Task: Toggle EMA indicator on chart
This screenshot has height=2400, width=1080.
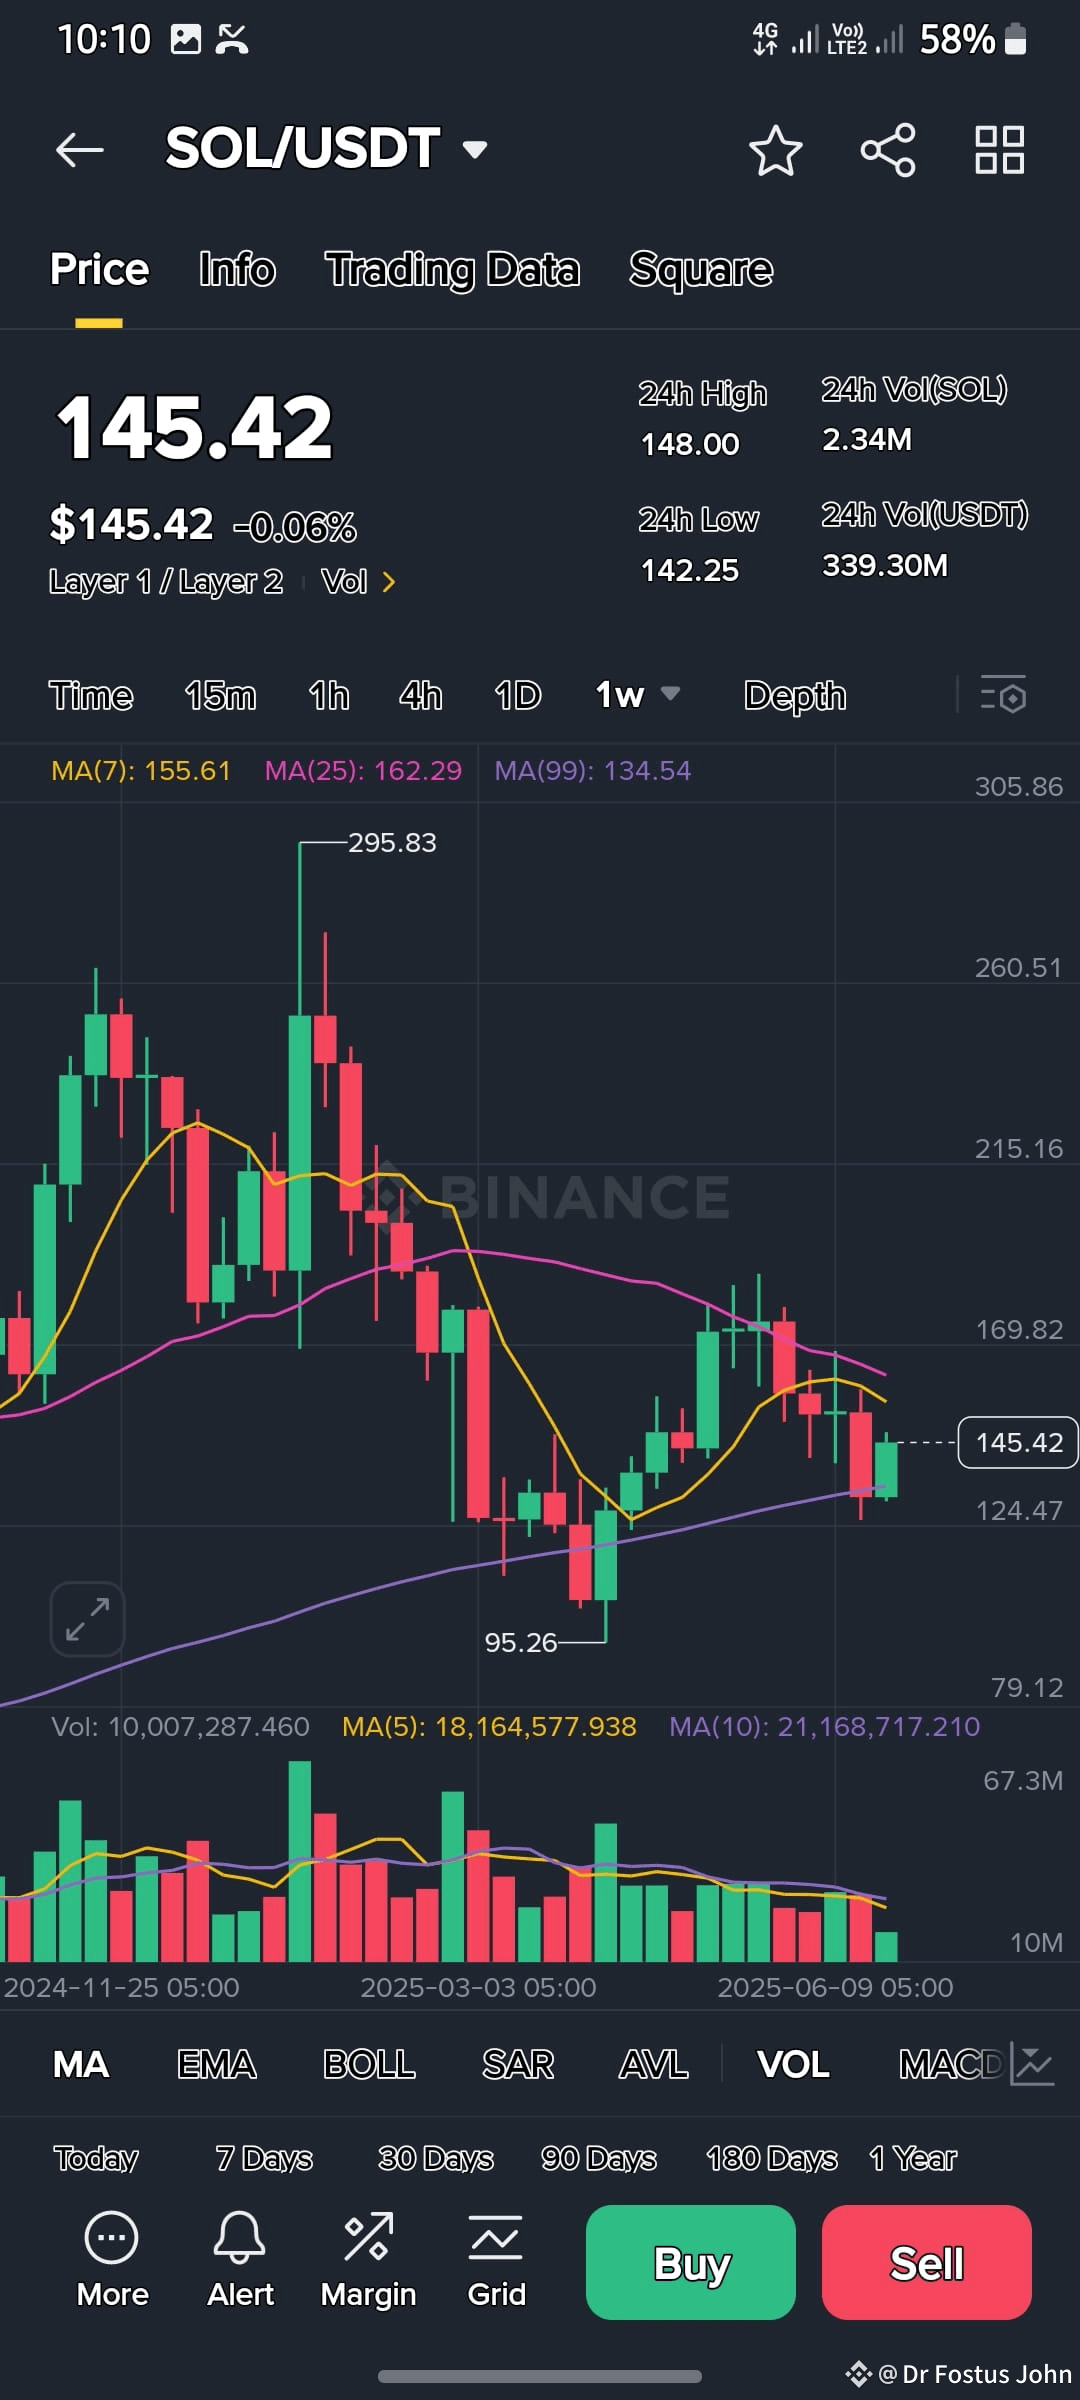Action: 217,2065
